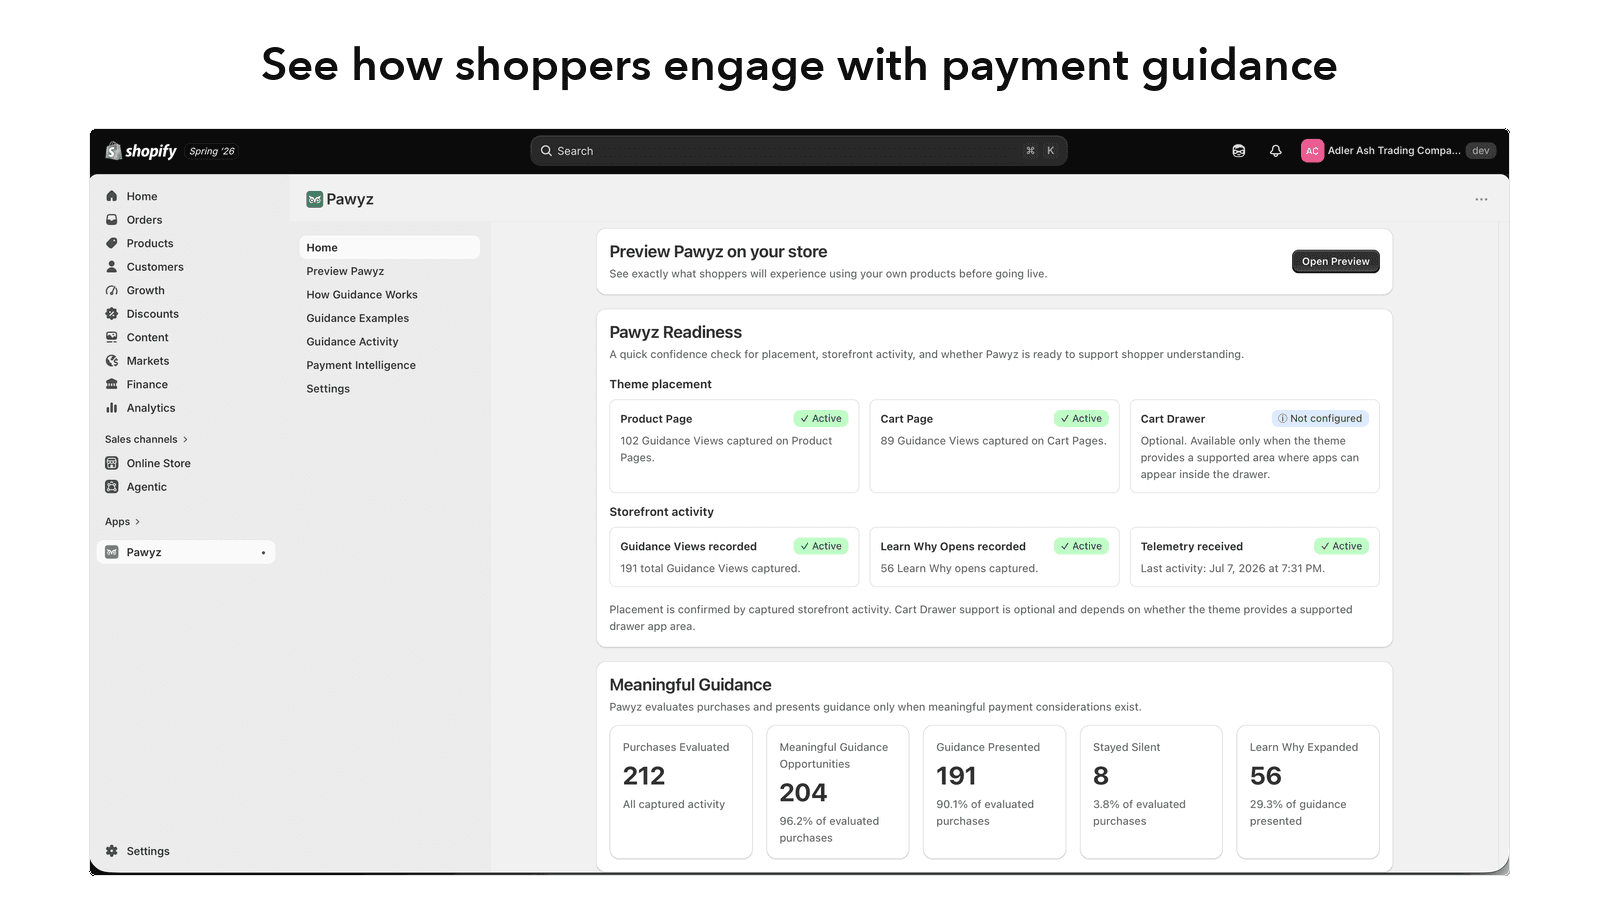The image size is (1600, 900).
Task: Click the Settings gear icon at bottom
Action: click(112, 851)
